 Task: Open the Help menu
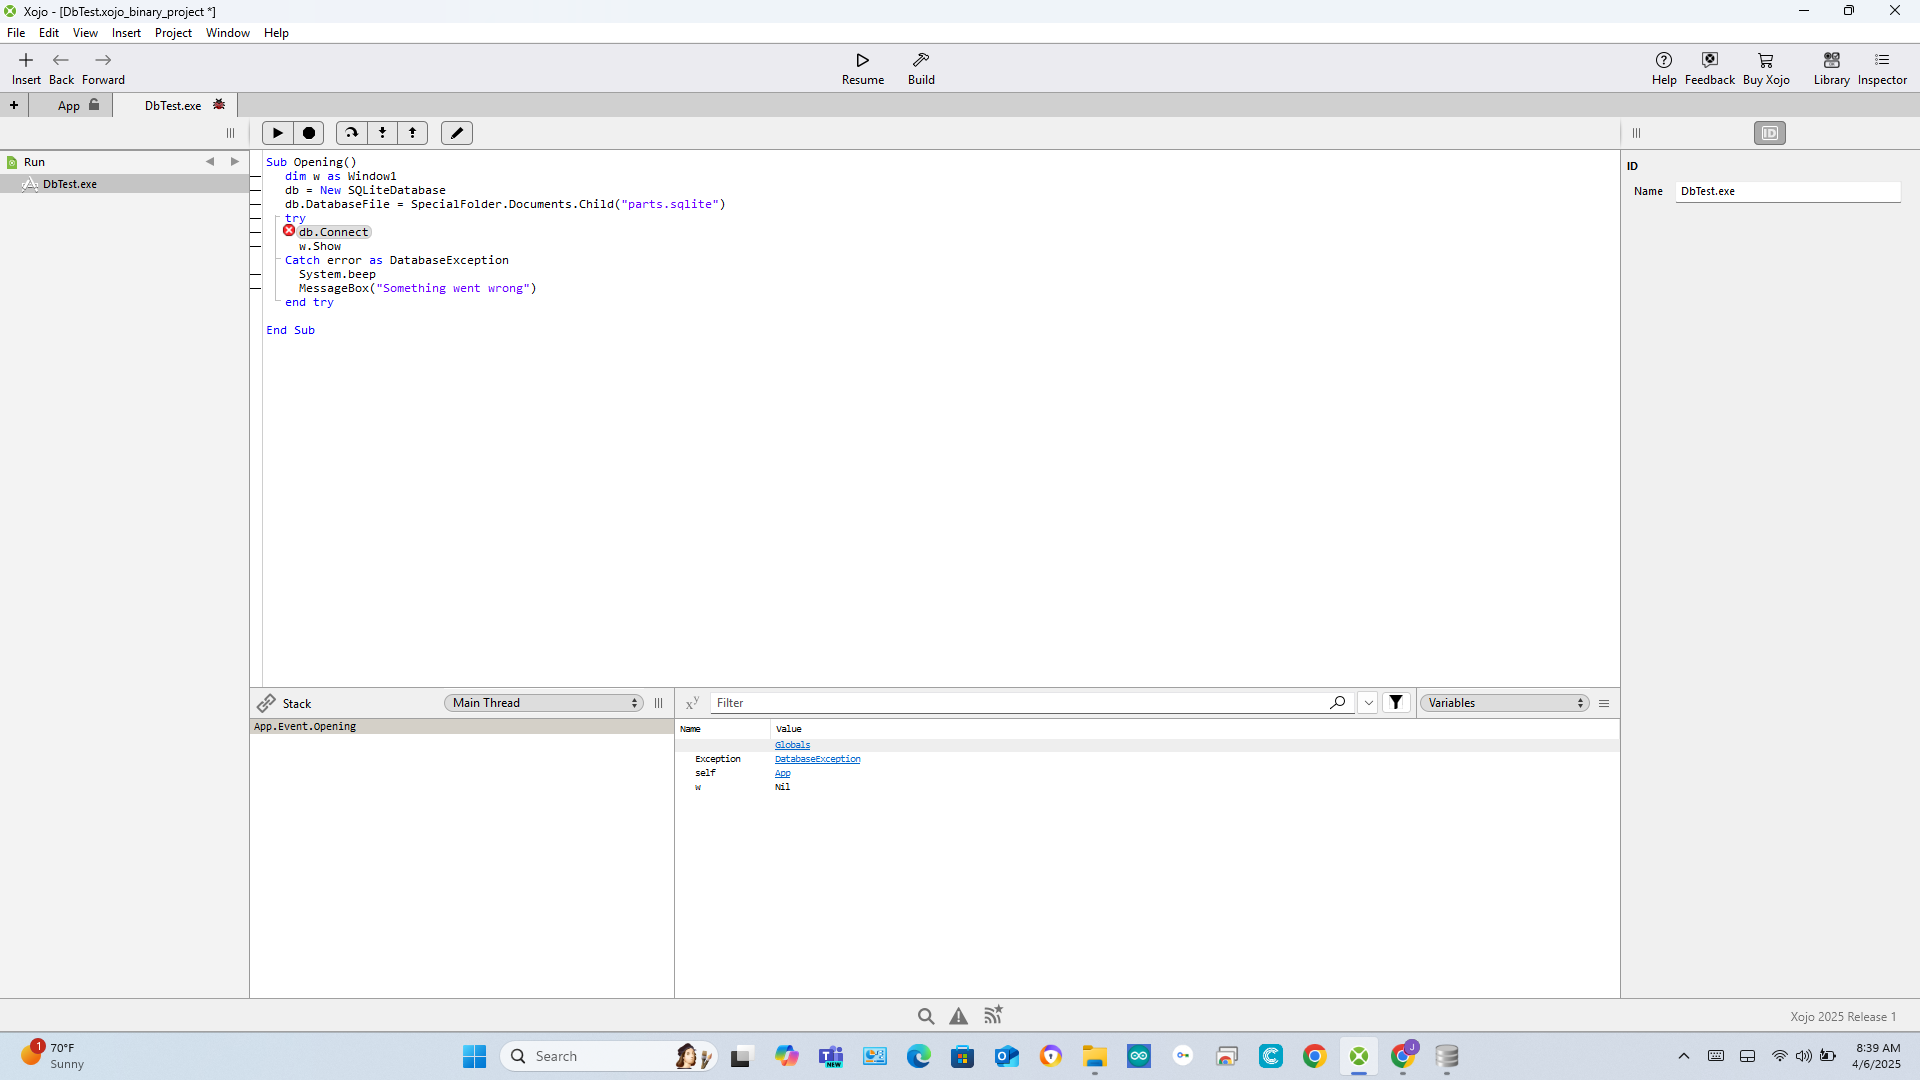276,33
